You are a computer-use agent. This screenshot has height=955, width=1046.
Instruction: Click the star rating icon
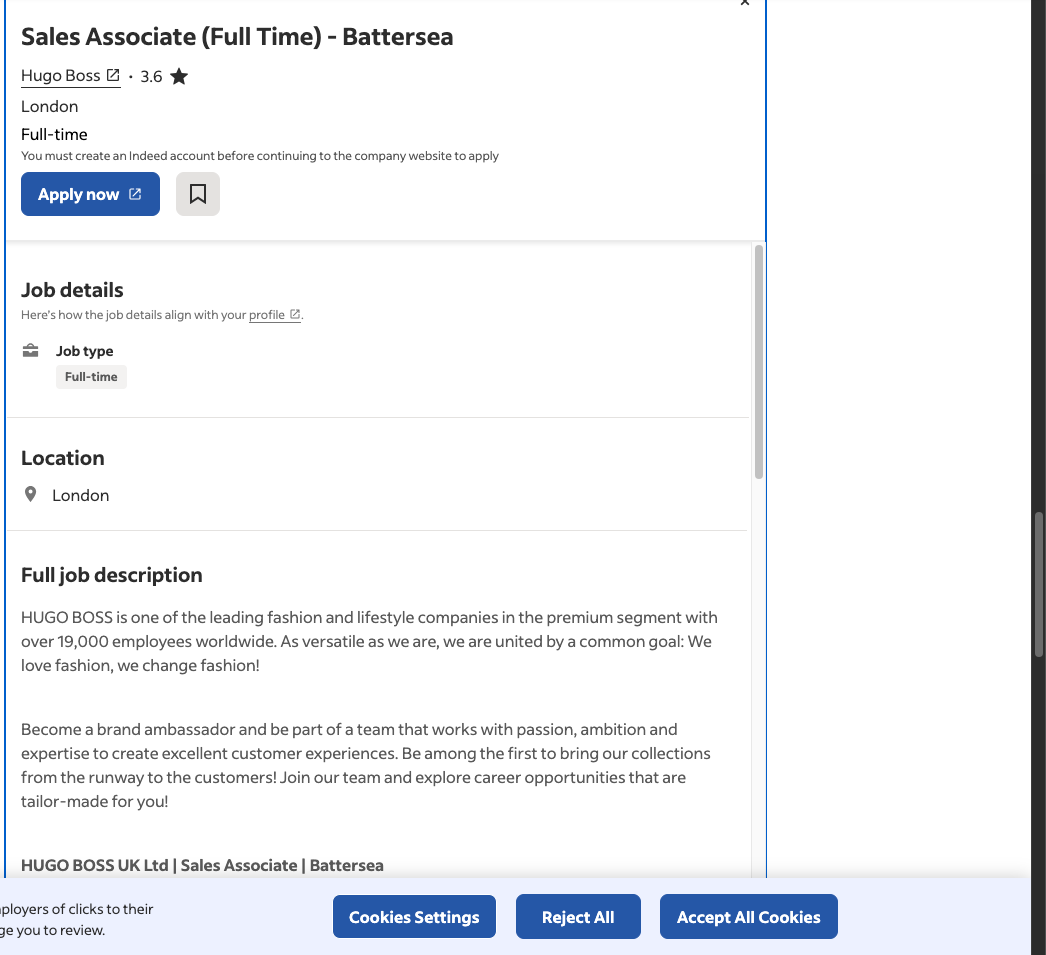[x=179, y=77]
